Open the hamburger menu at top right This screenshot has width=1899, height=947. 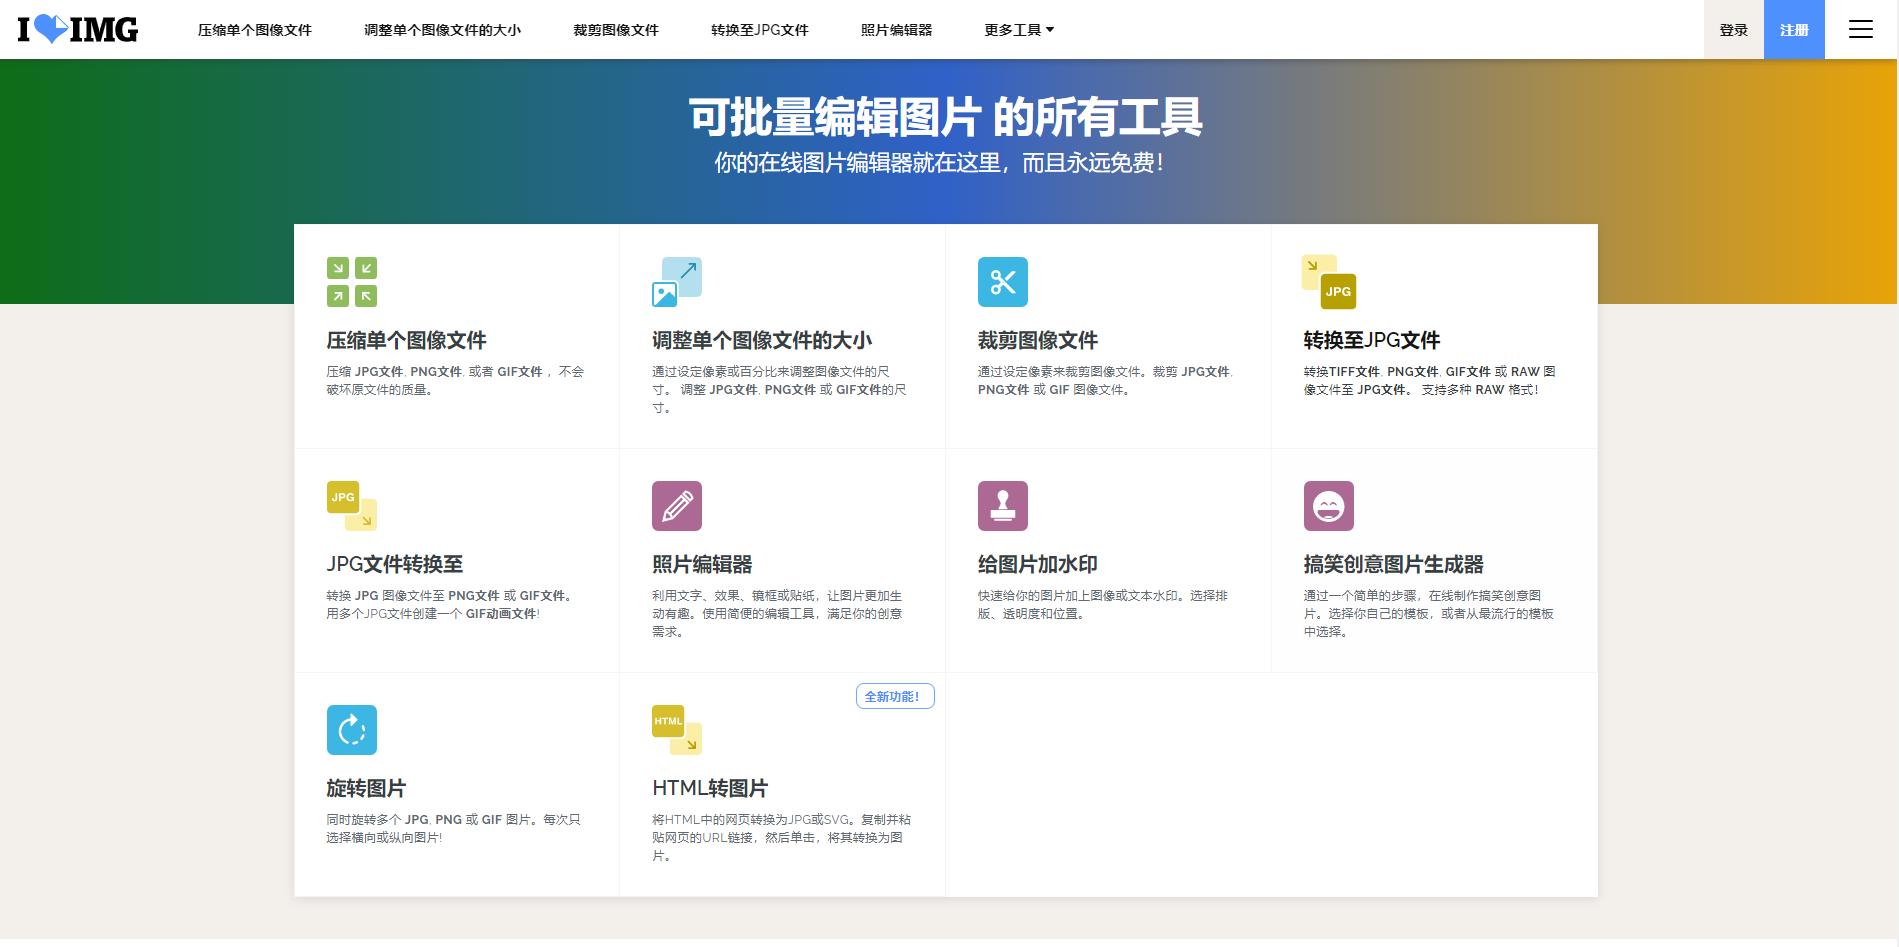pos(1861,29)
